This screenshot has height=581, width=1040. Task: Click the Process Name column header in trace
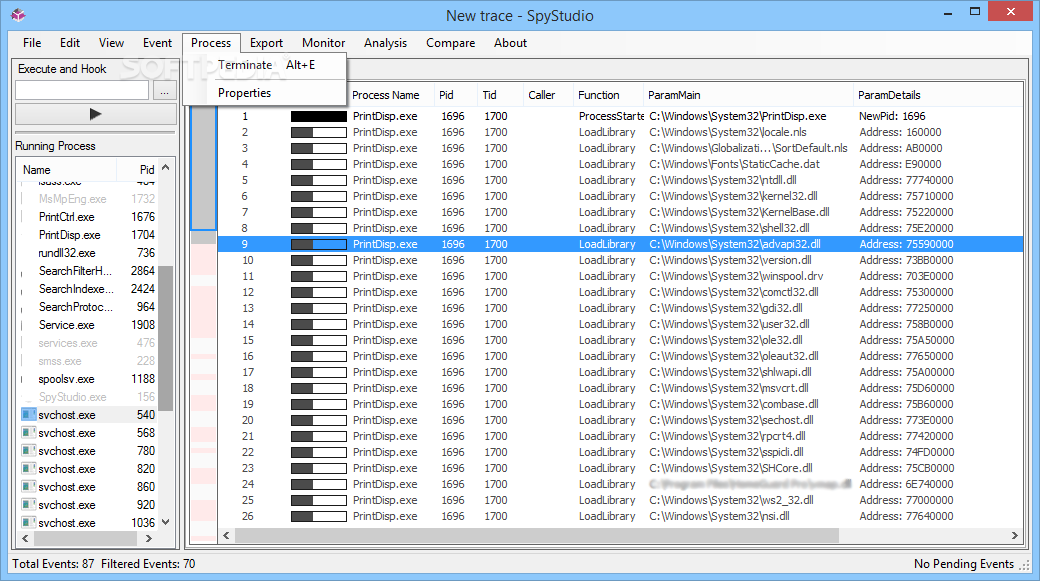click(x=391, y=95)
